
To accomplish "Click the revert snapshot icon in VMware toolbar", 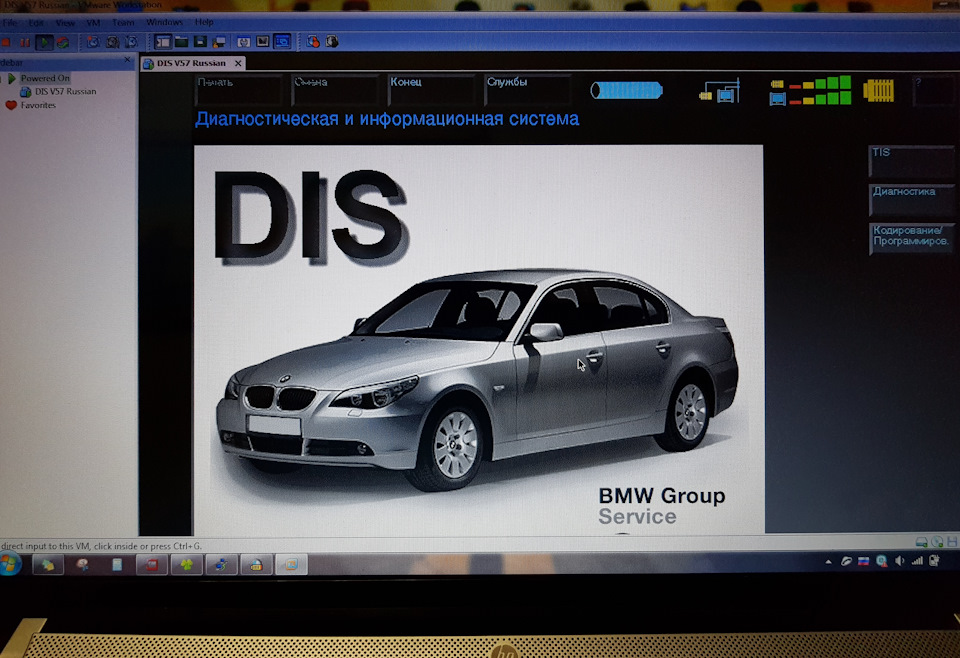I will [x=111, y=42].
